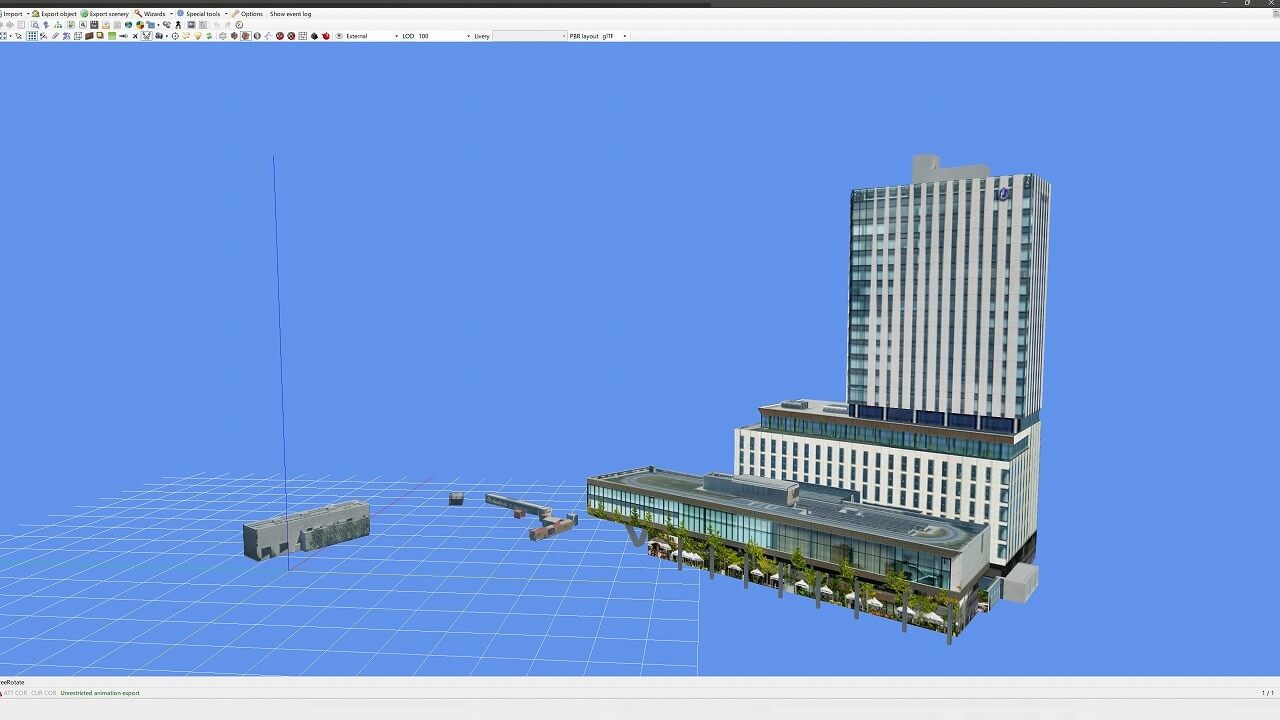Viewport: 1280px width, 720px height.
Task: Open the Wizards menu
Action: (x=153, y=14)
